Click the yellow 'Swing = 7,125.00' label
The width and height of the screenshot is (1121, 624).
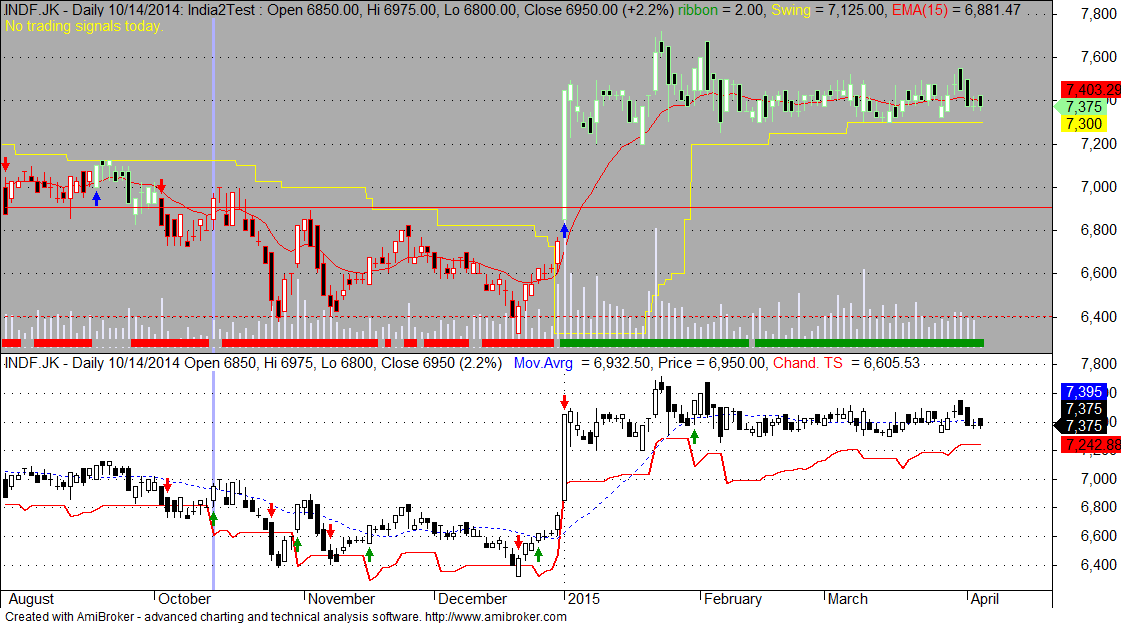click(x=828, y=10)
